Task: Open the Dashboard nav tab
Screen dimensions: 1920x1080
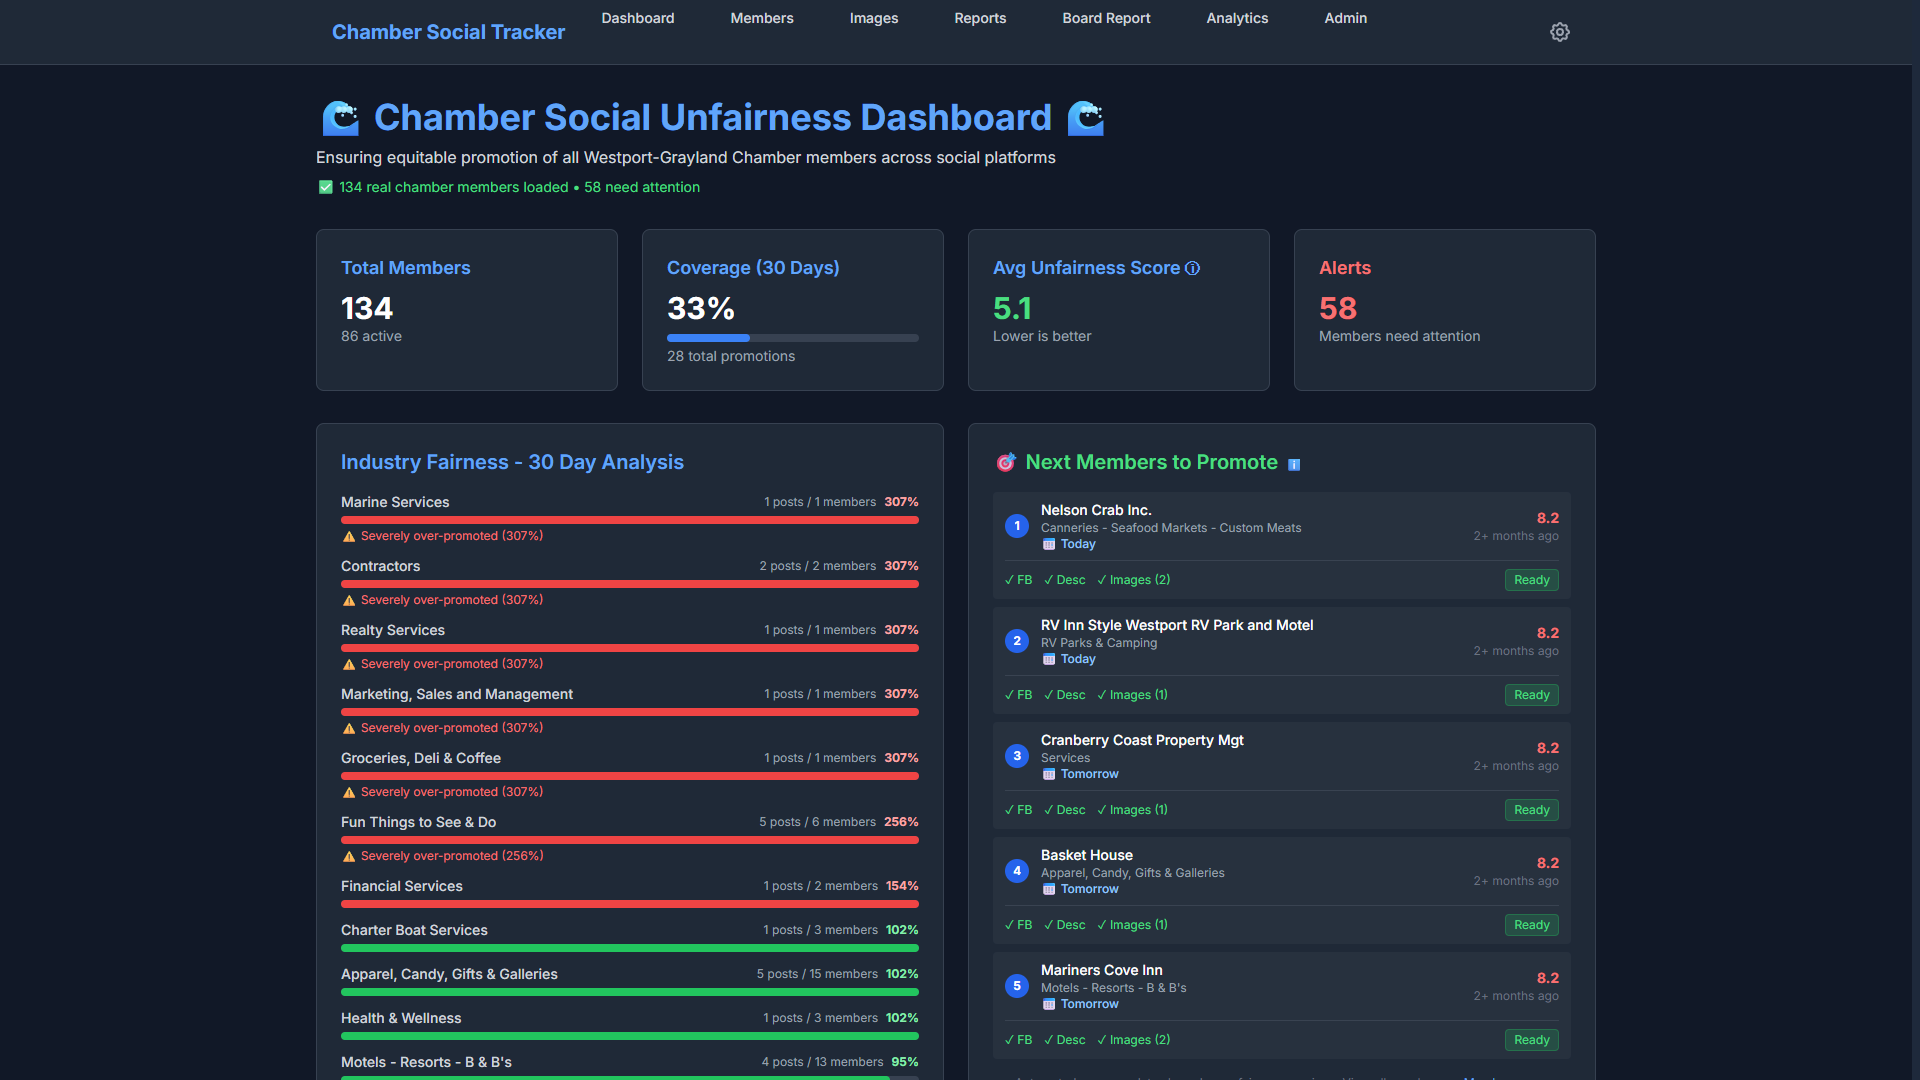Action: click(638, 18)
